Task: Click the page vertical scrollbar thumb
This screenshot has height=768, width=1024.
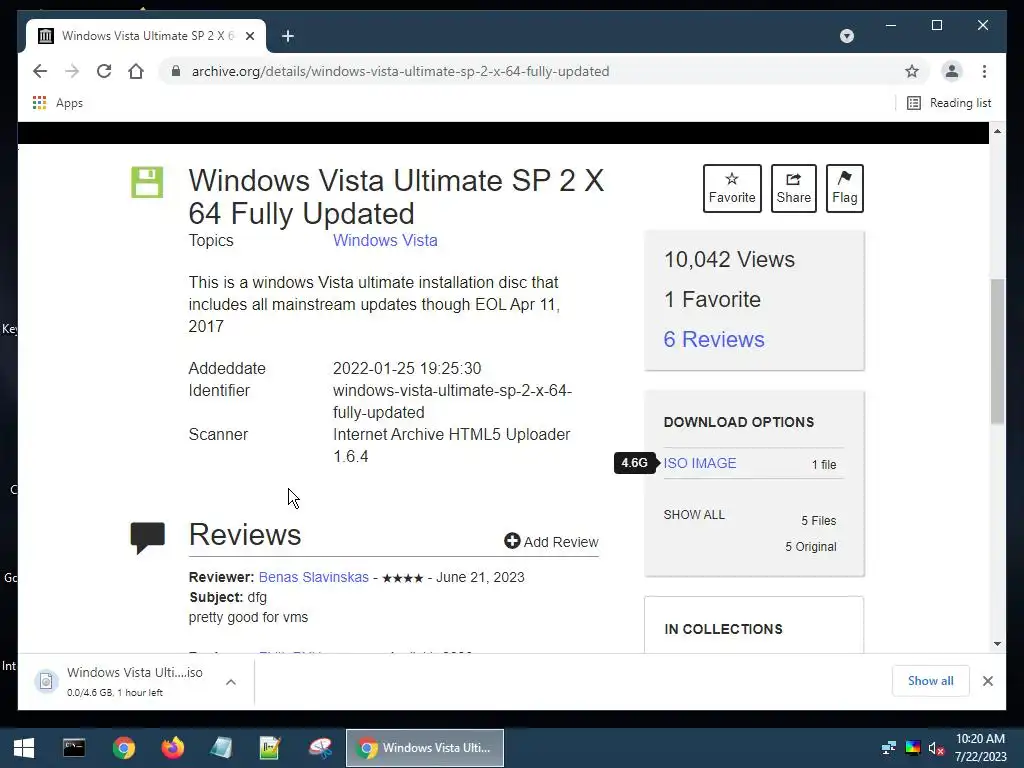Action: [997, 351]
